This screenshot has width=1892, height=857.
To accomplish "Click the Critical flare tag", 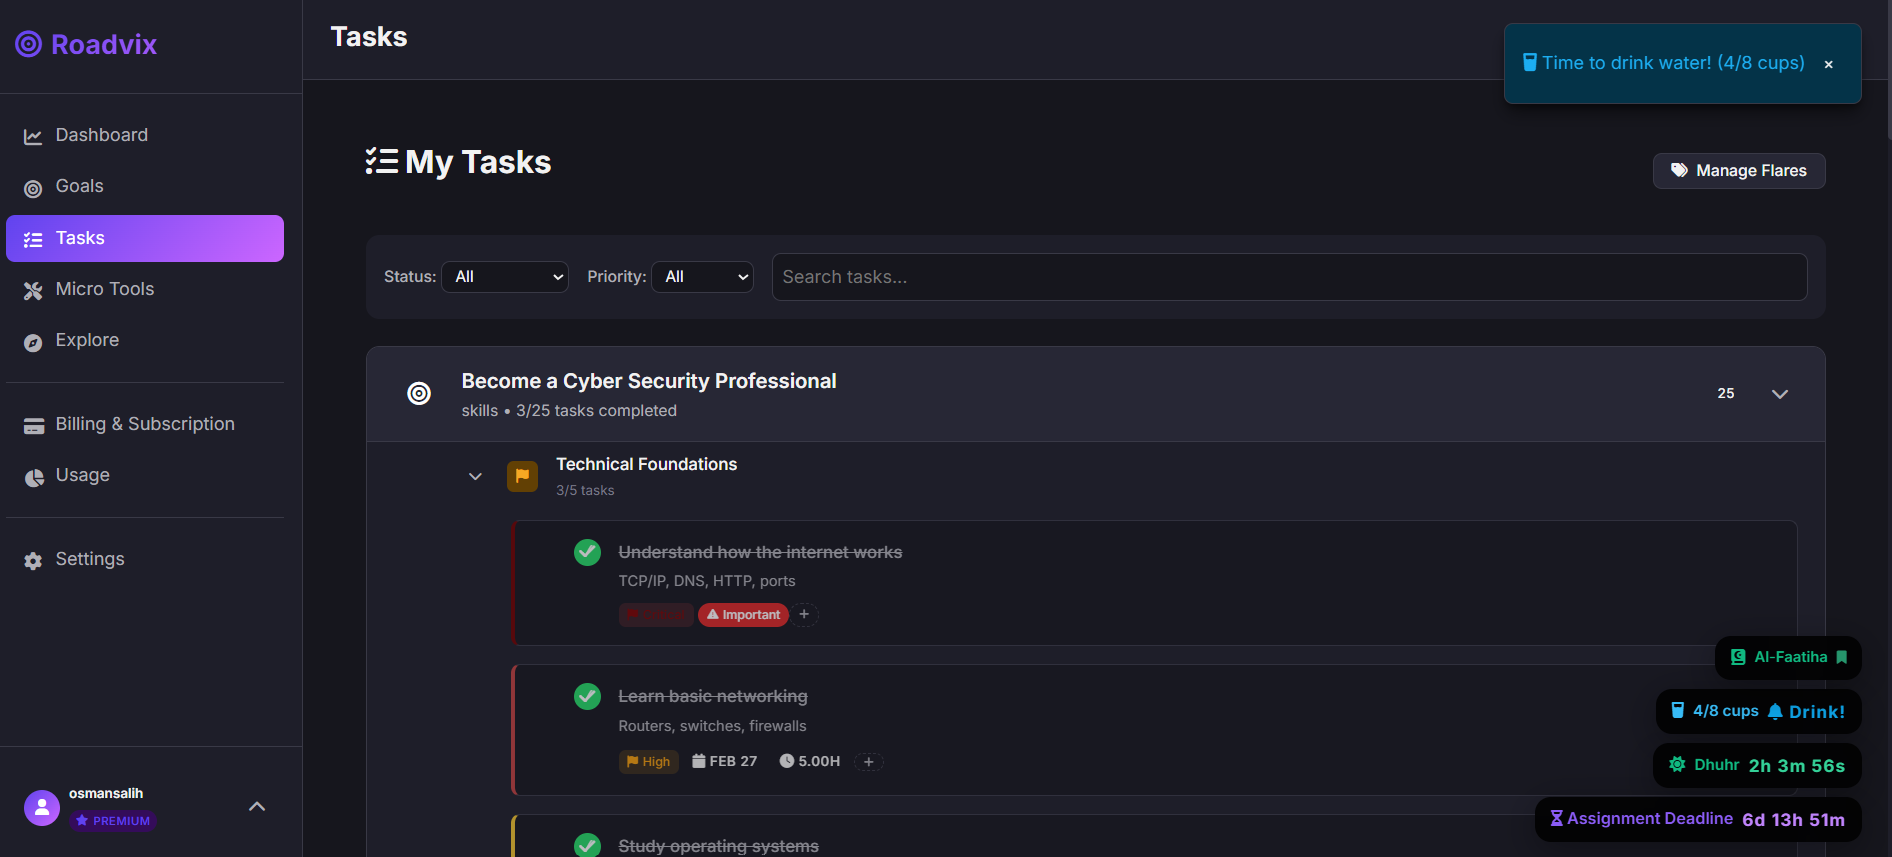I will click(655, 615).
